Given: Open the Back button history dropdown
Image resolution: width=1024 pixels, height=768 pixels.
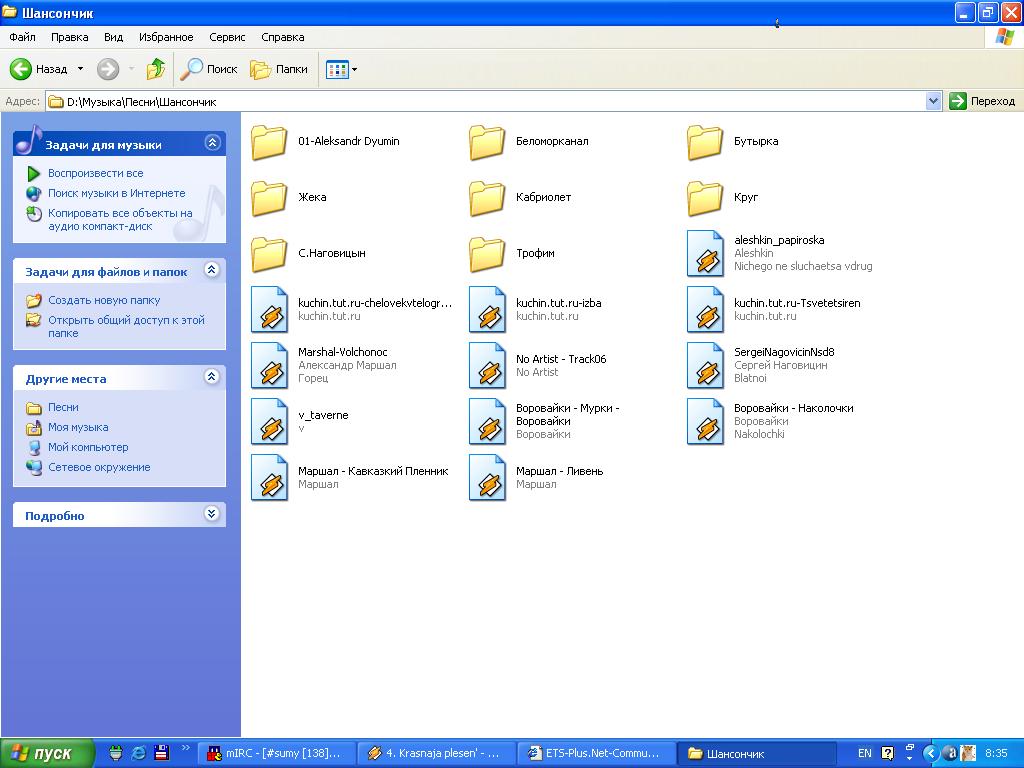Looking at the screenshot, I should point(81,69).
